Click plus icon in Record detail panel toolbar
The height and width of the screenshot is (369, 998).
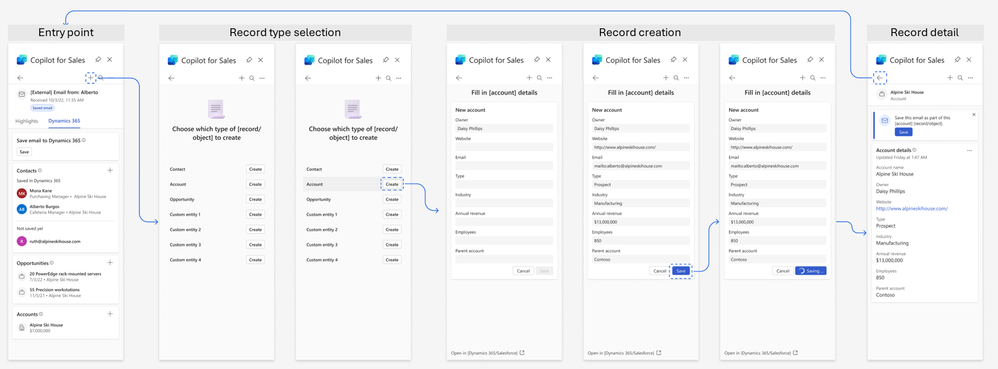click(x=950, y=78)
